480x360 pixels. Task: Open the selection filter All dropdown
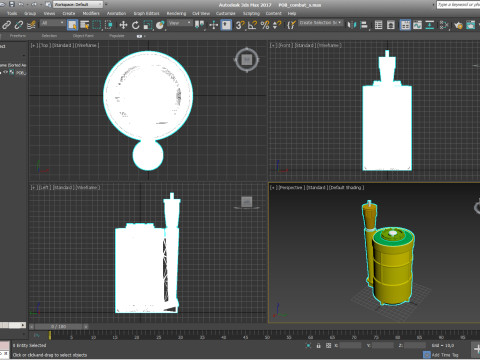coord(52,23)
